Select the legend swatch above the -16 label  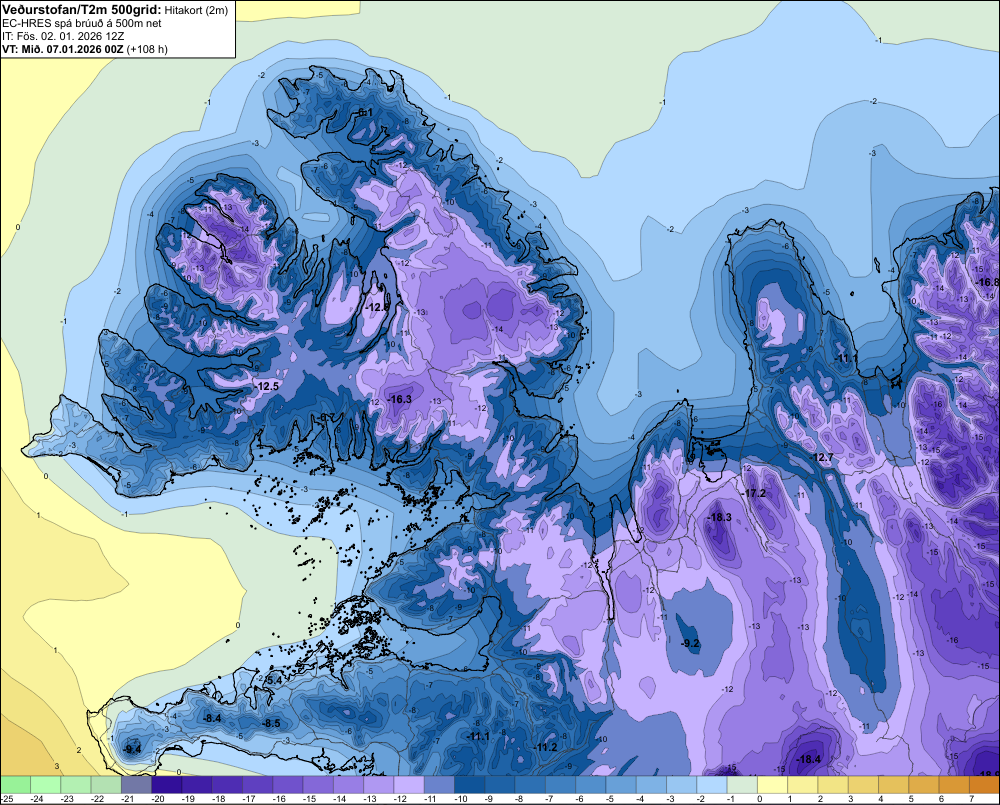click(288, 785)
